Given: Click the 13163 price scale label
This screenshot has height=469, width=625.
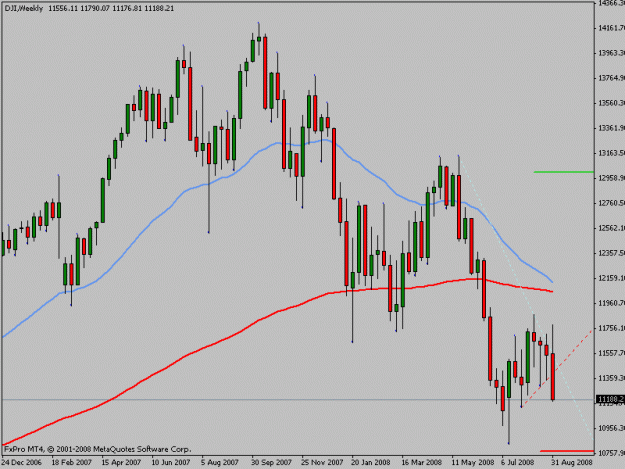Looking at the screenshot, I should pyautogui.click(x=611, y=153).
